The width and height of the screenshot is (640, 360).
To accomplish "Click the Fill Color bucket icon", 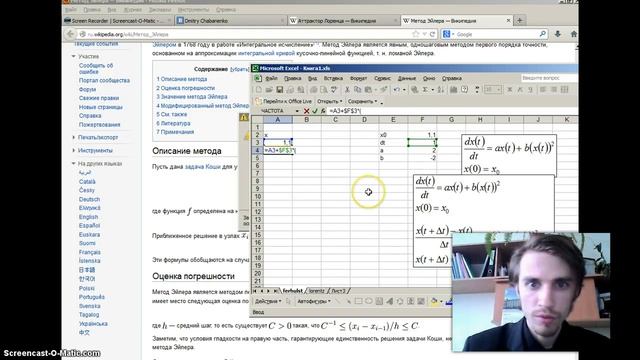I will (x=434, y=301).
